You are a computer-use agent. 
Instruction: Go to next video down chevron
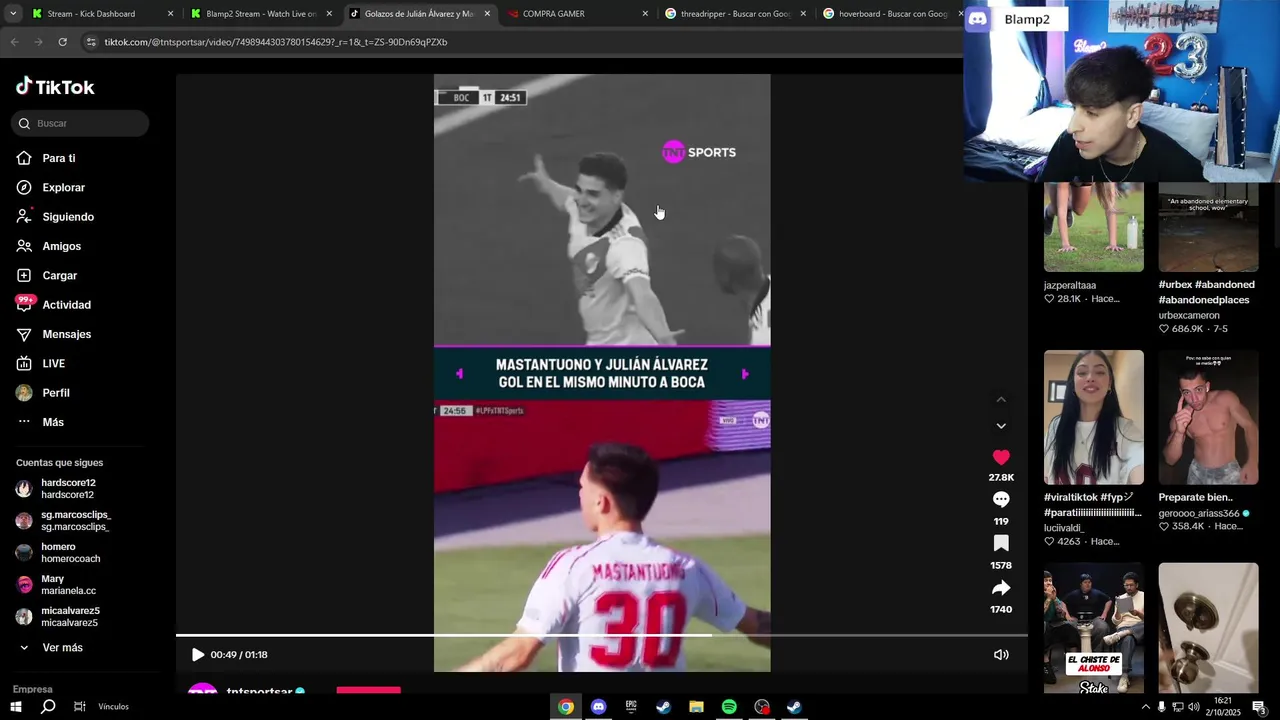pos(1001,426)
